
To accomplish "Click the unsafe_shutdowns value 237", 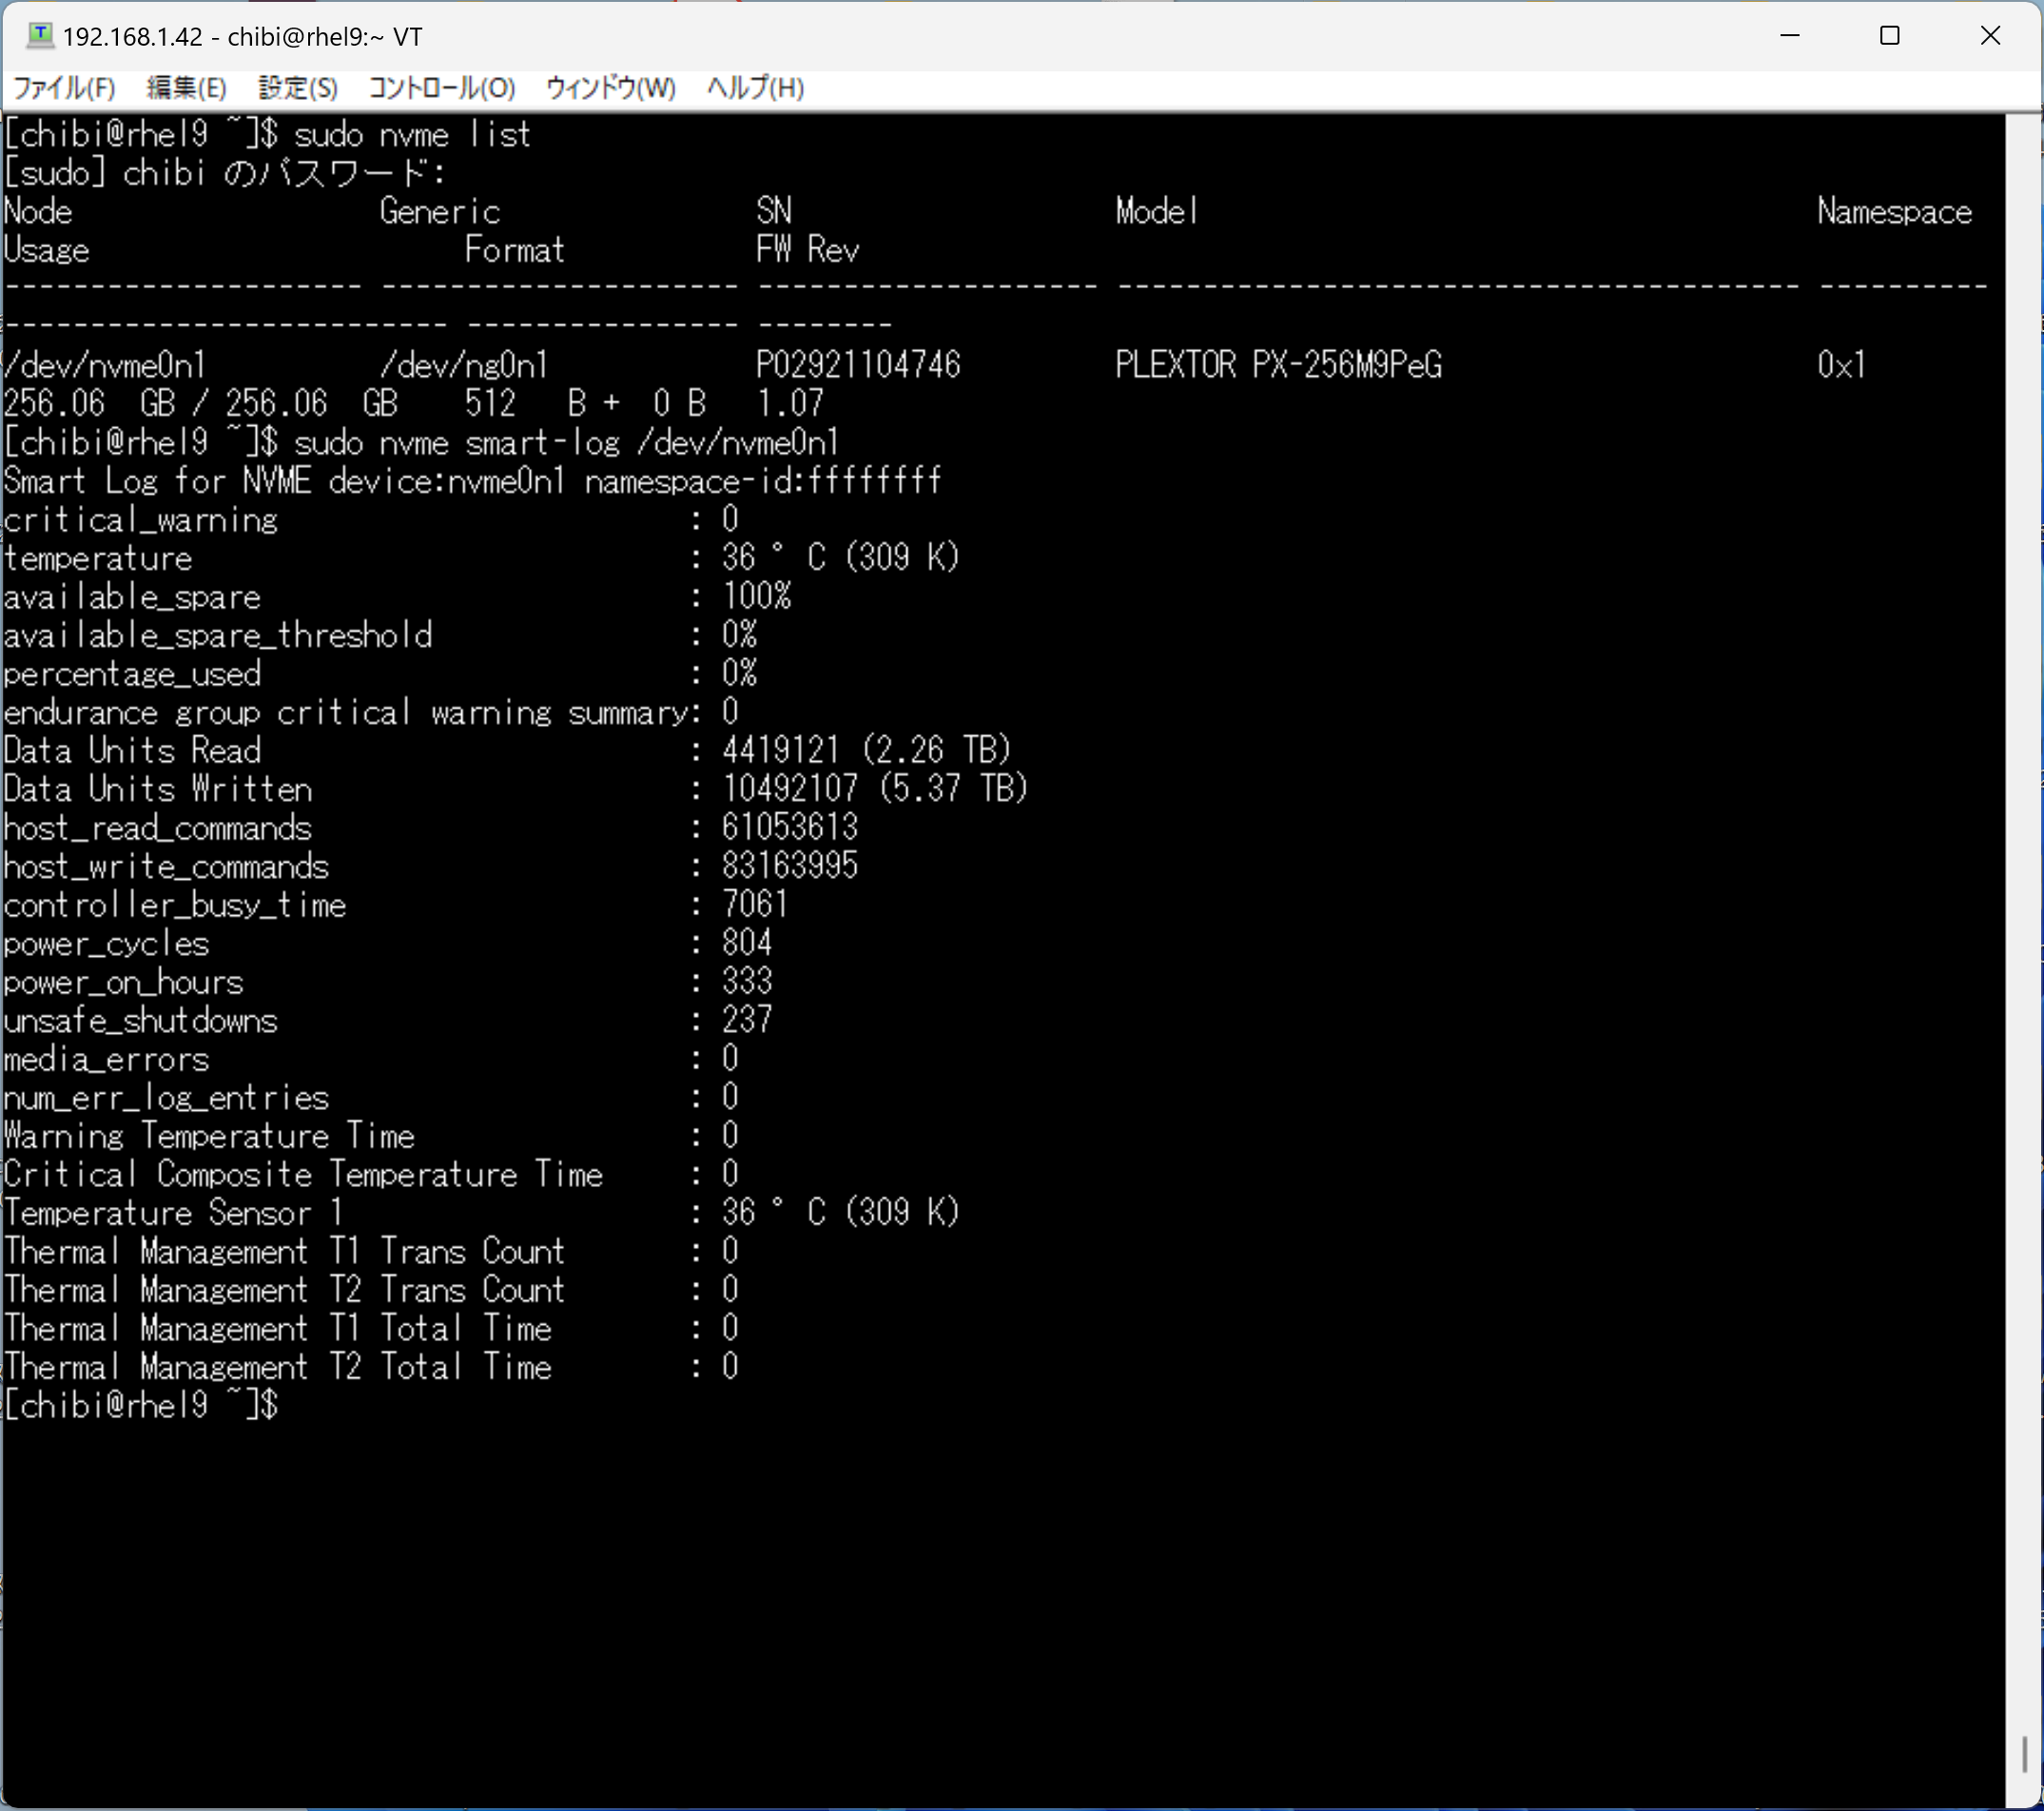I will 746,1020.
